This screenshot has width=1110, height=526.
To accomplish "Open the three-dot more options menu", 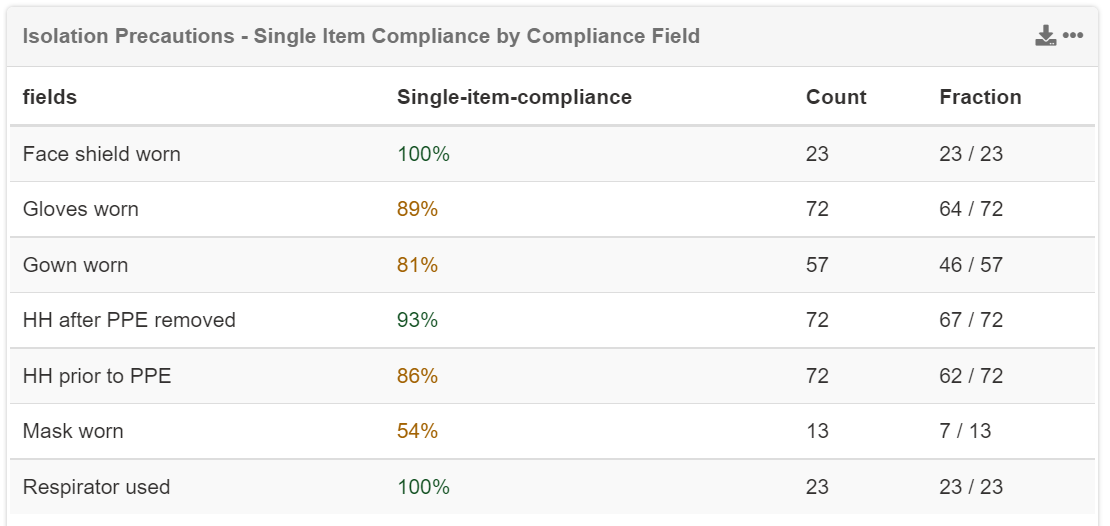I will [x=1073, y=37].
